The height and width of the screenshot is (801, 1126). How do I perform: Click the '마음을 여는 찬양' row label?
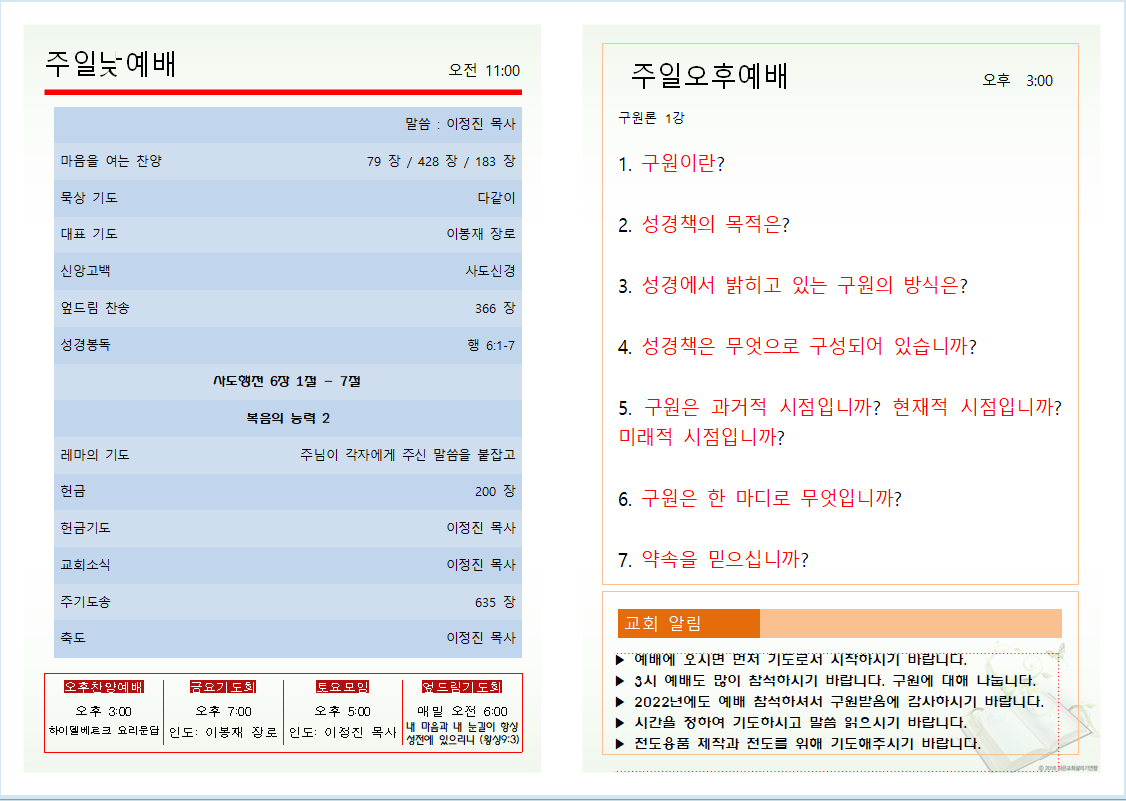coord(111,161)
